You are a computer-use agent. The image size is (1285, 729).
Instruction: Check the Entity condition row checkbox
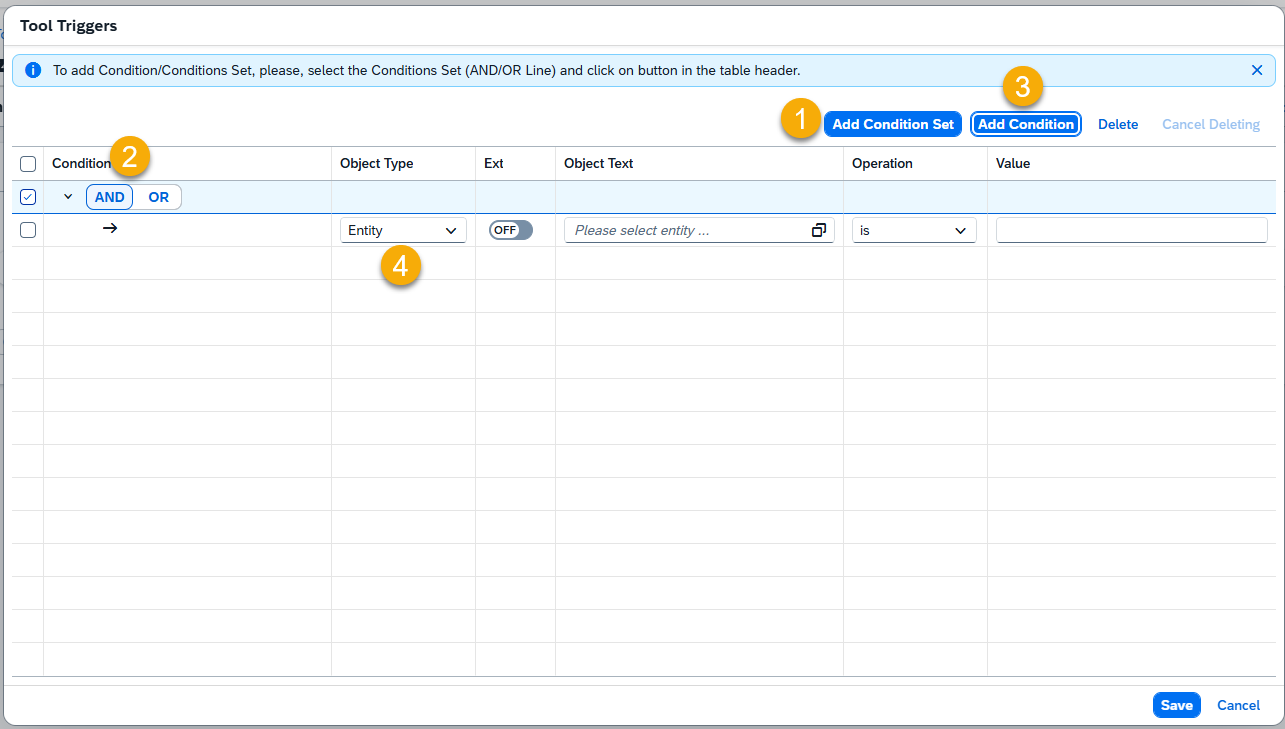(x=28, y=230)
